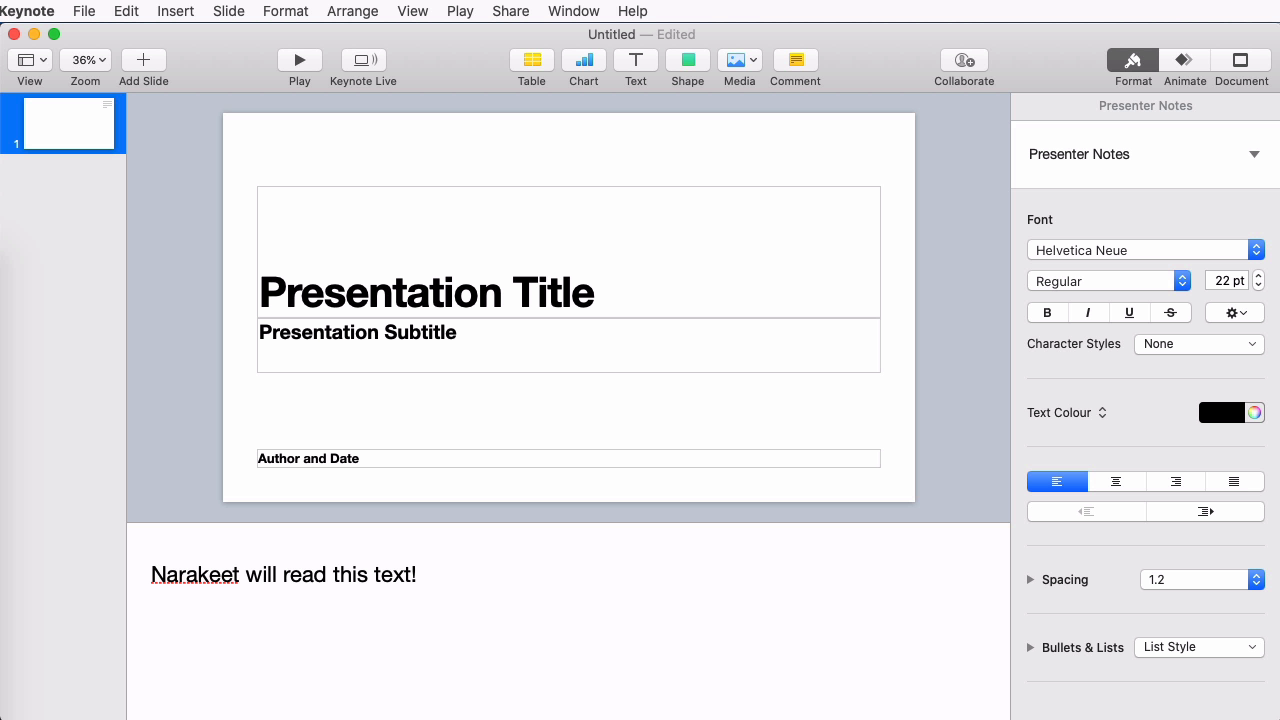This screenshot has height=720, width=1280.
Task: Insert a Text box
Action: (636, 60)
